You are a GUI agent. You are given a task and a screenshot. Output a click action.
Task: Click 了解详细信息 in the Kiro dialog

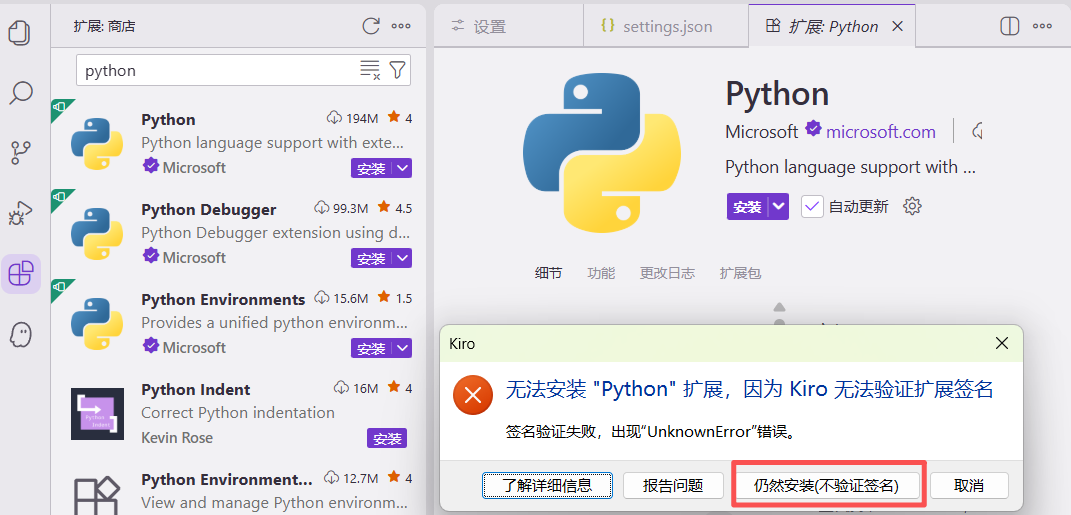(x=547, y=486)
